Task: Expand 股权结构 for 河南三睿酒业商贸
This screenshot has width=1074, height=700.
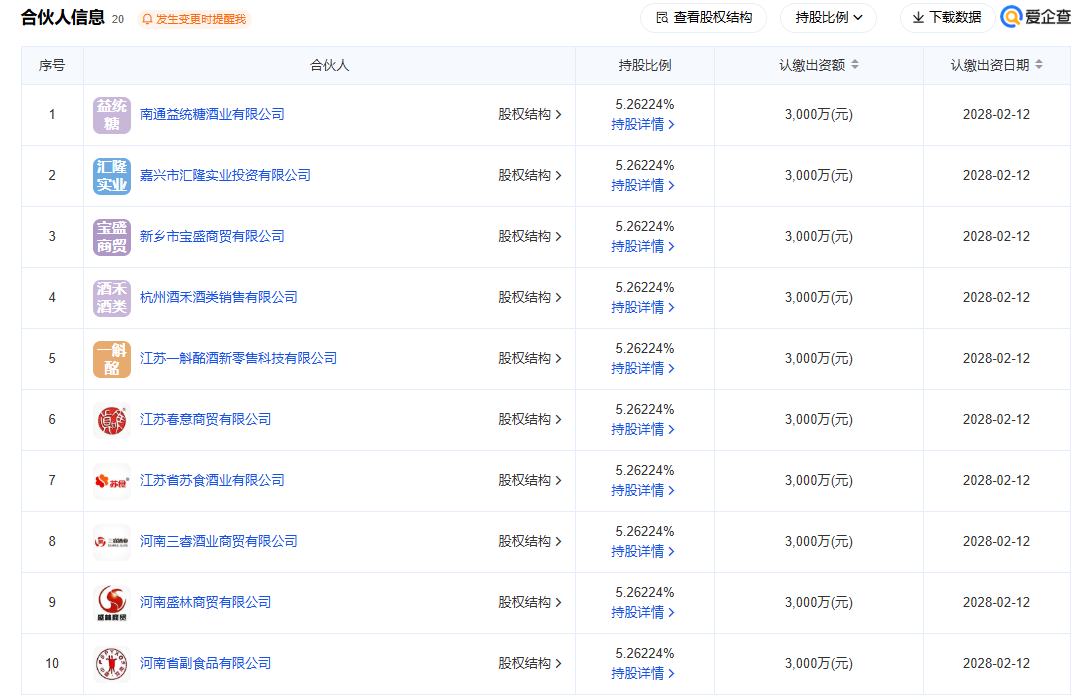Action: (530, 541)
